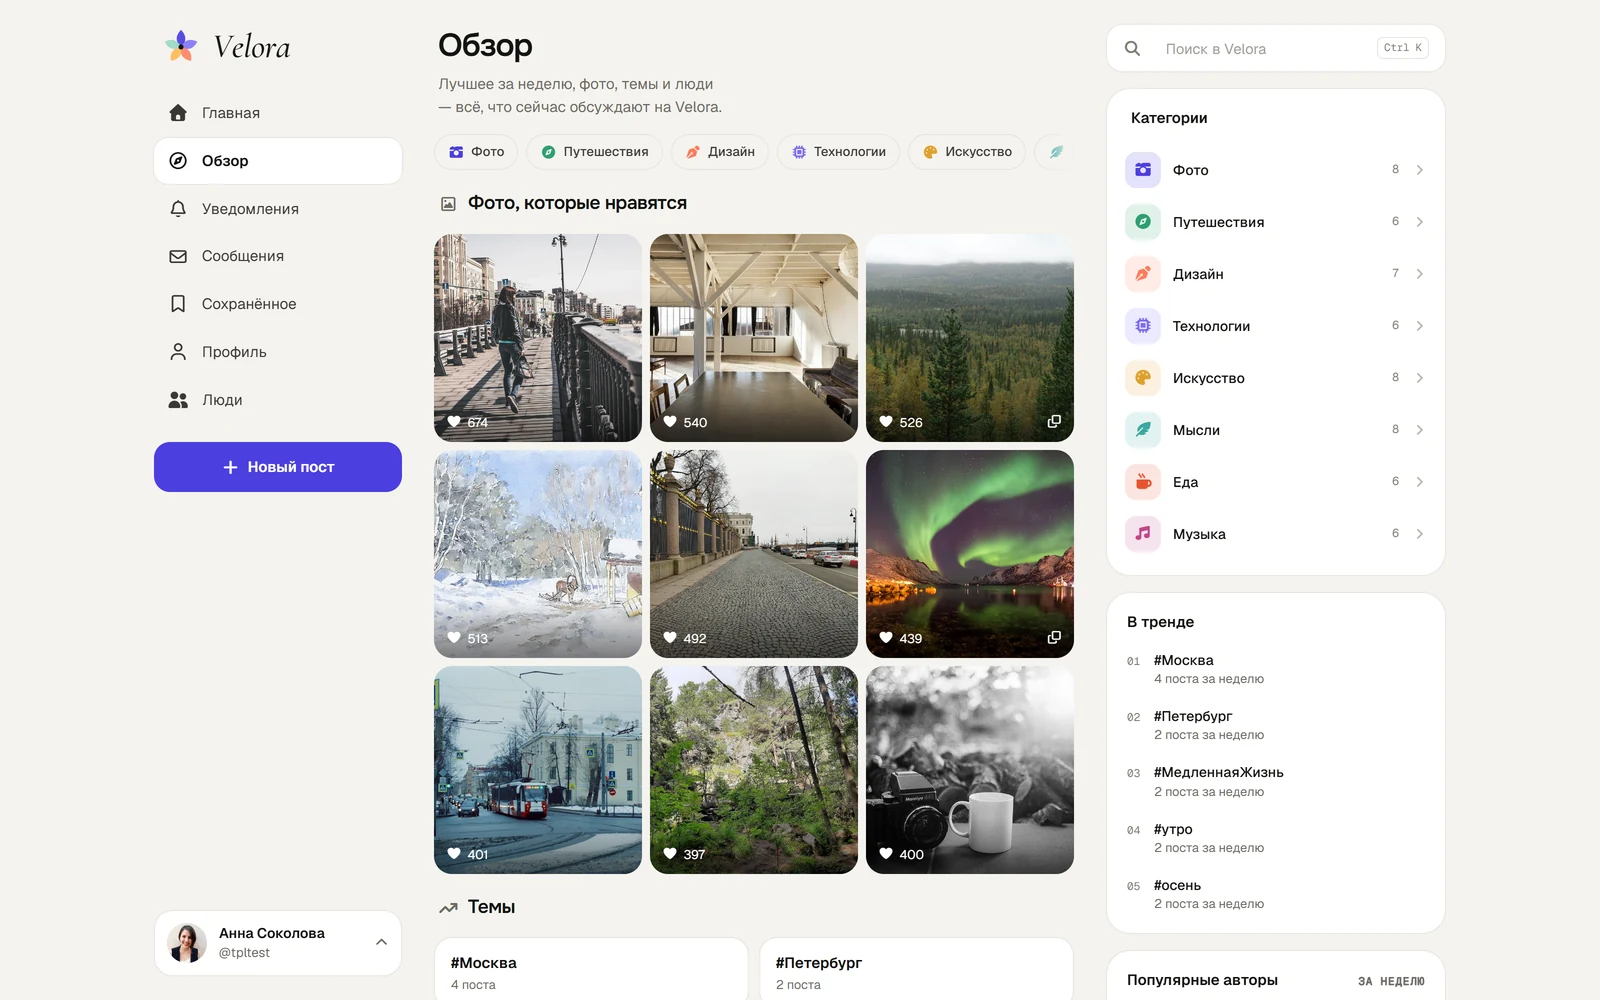Open the winter watercolor photo, 513 likes
The image size is (1600, 1000).
(x=538, y=554)
